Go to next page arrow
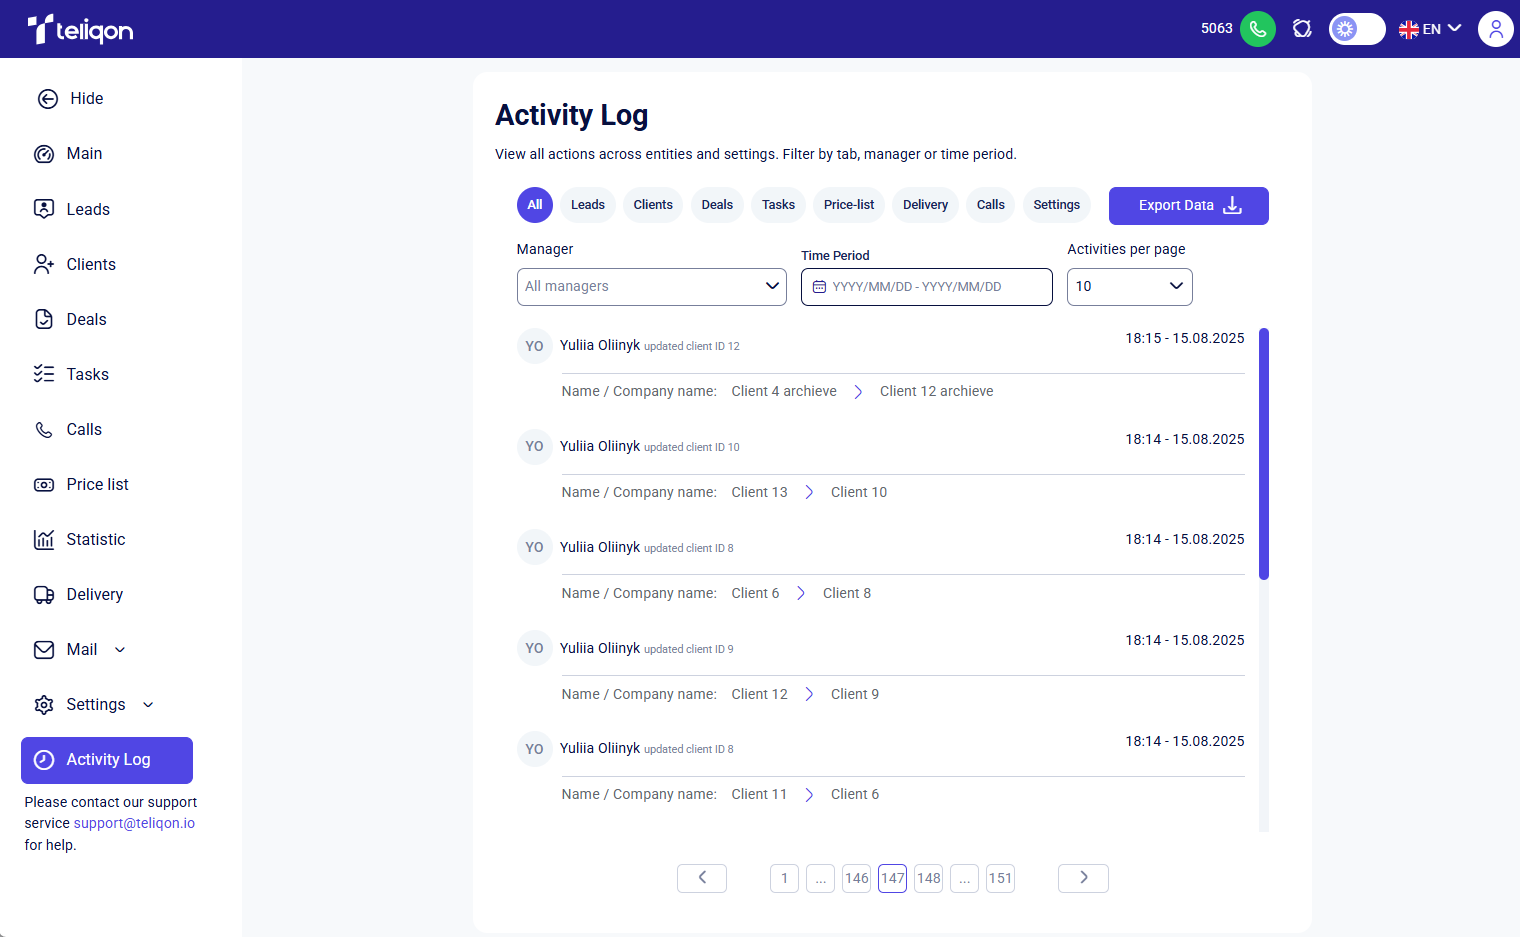Viewport: 1520px width, 937px height. coord(1083,878)
